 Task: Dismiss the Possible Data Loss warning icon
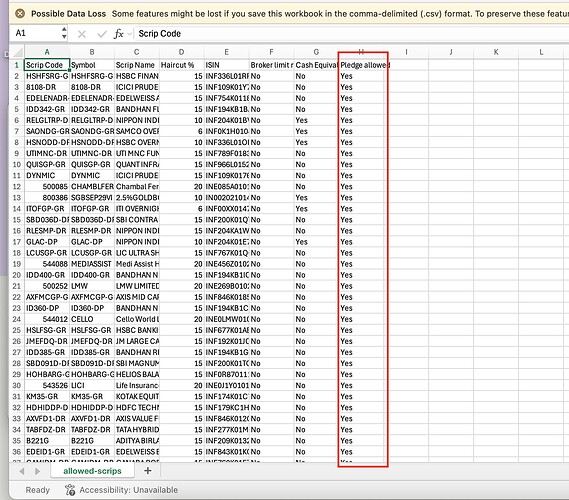(x=20, y=14)
